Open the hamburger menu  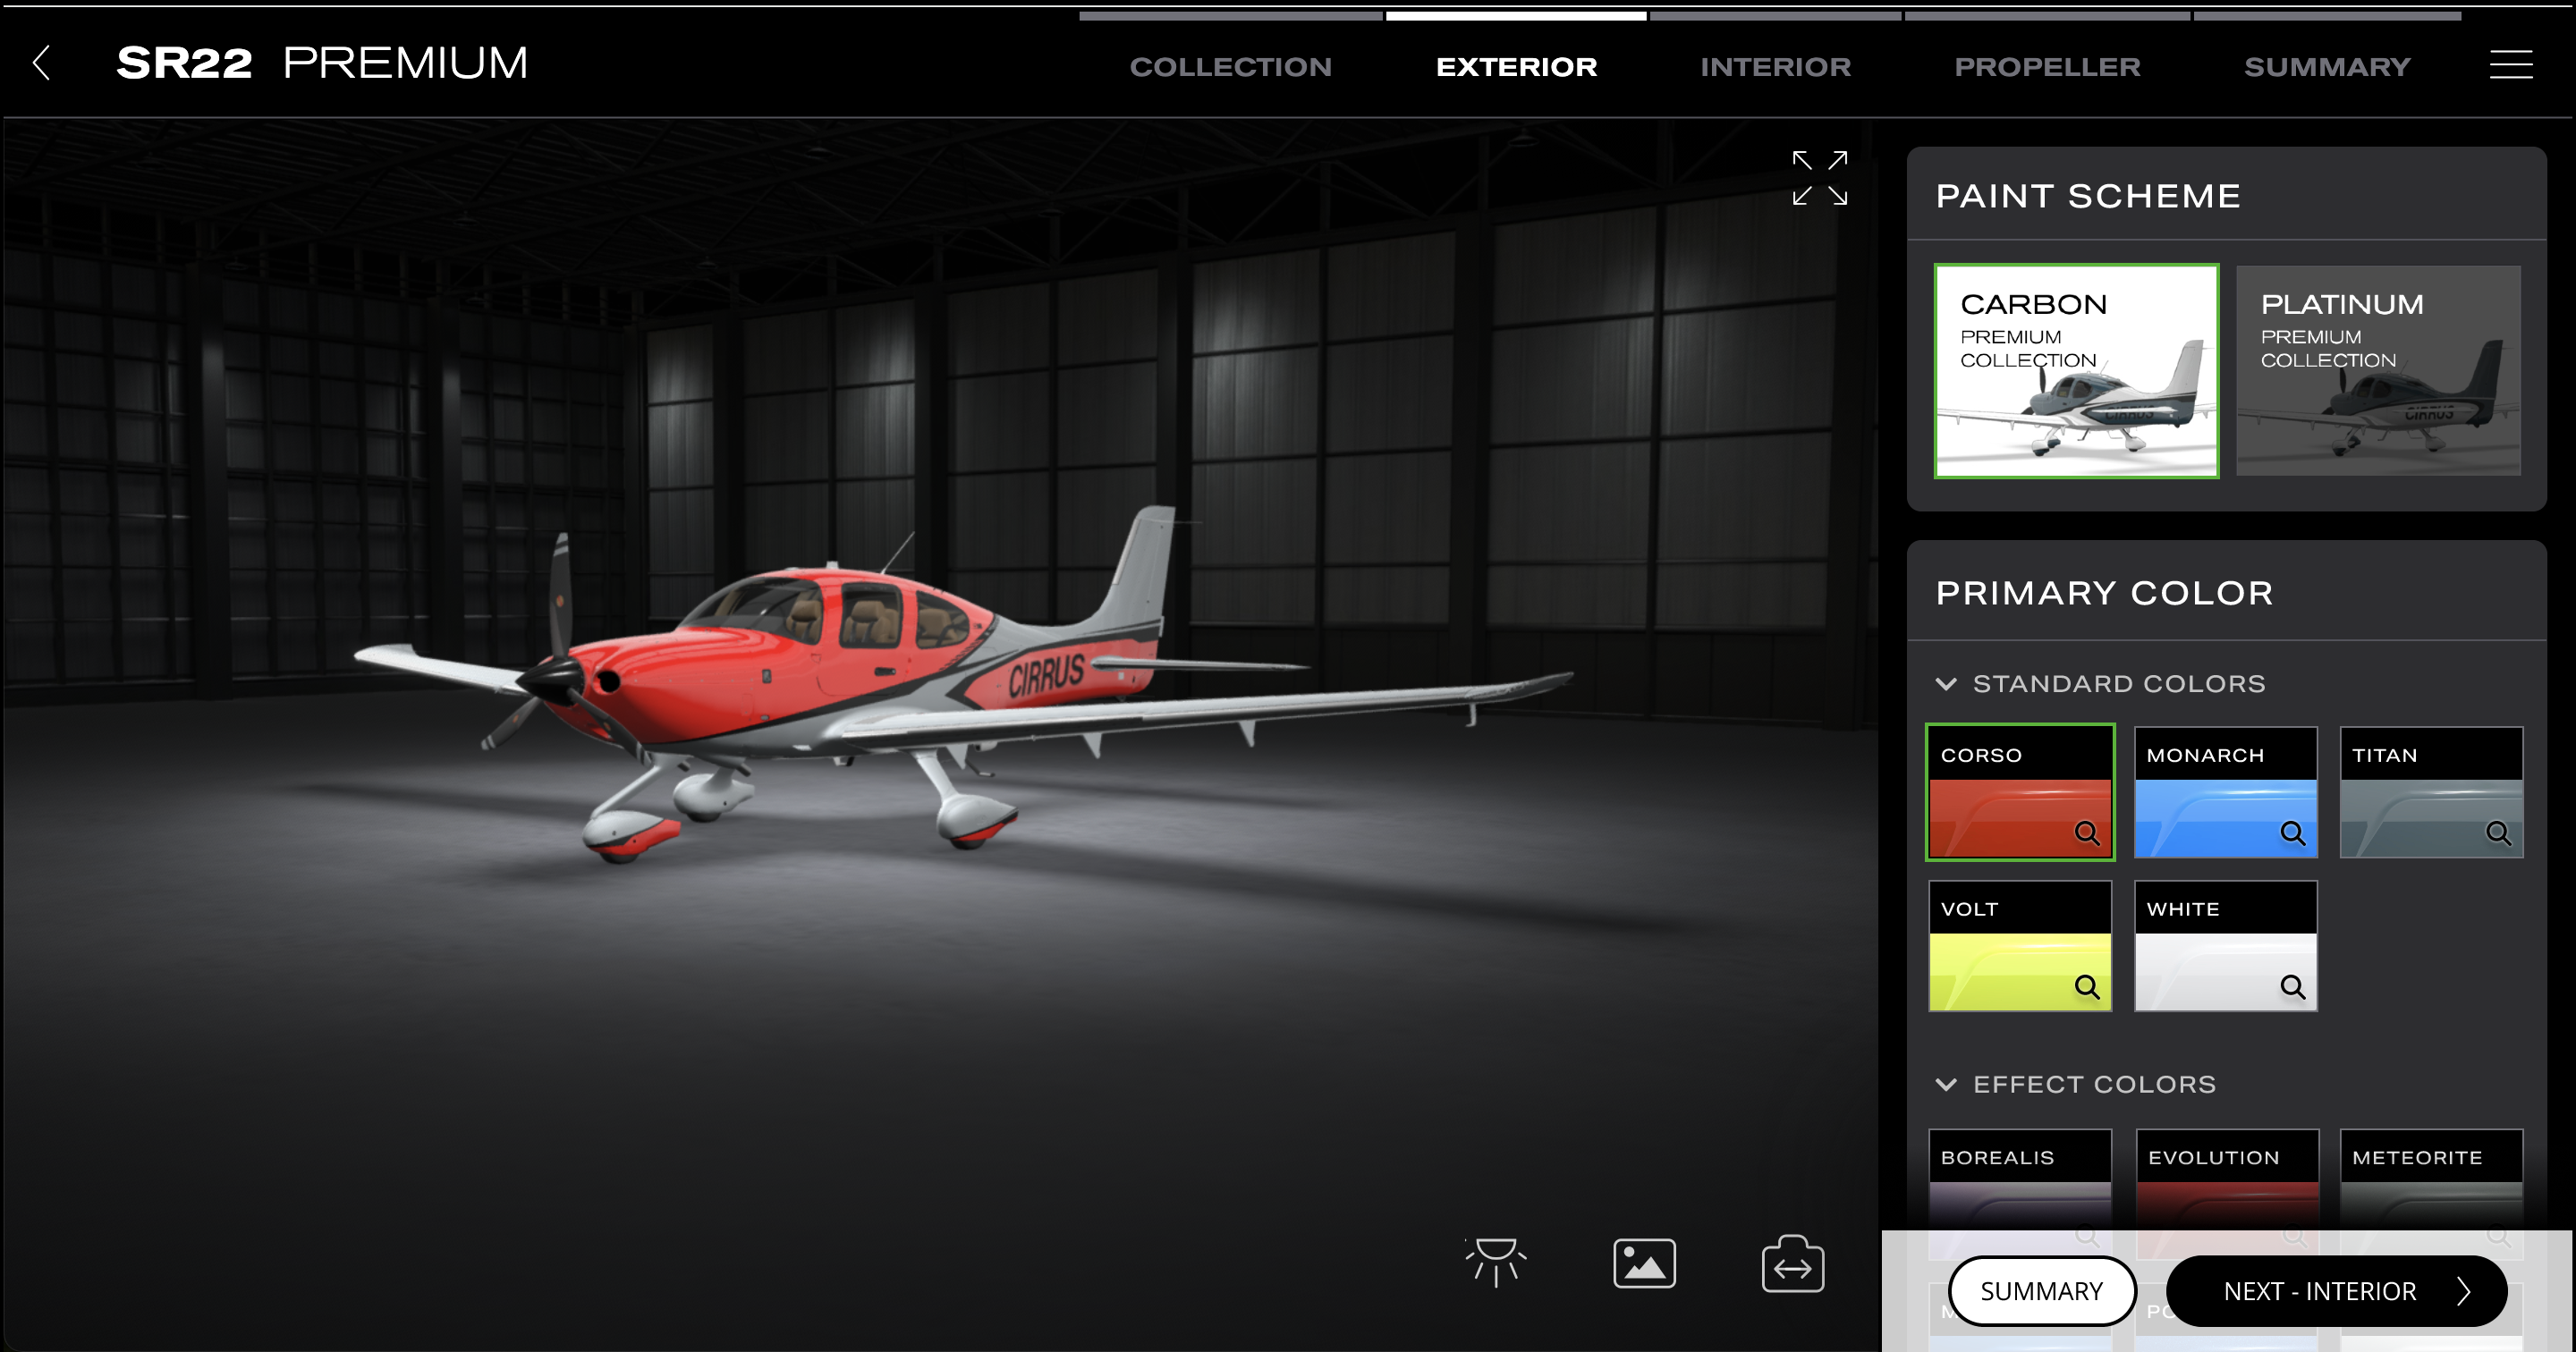2510,65
